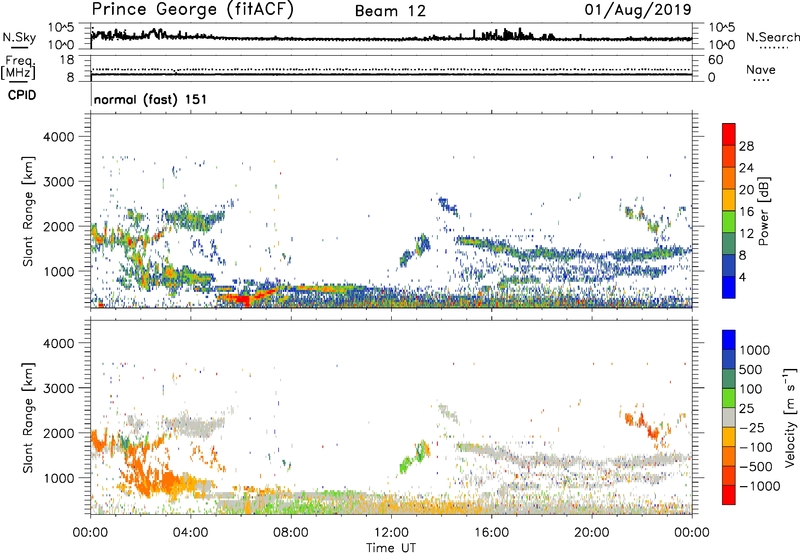Click the 'Slant Range [km]' label of the power panel

pos(28,211)
